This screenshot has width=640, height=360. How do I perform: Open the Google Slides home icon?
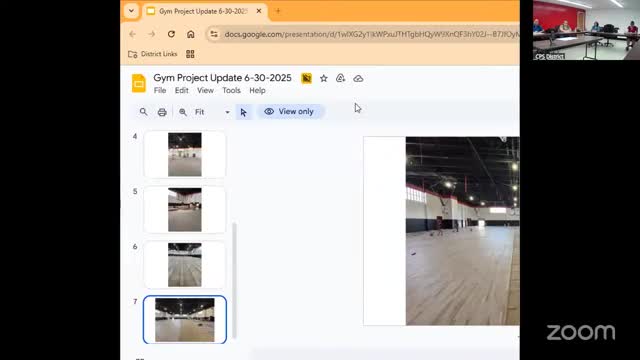pyautogui.click(x=139, y=84)
